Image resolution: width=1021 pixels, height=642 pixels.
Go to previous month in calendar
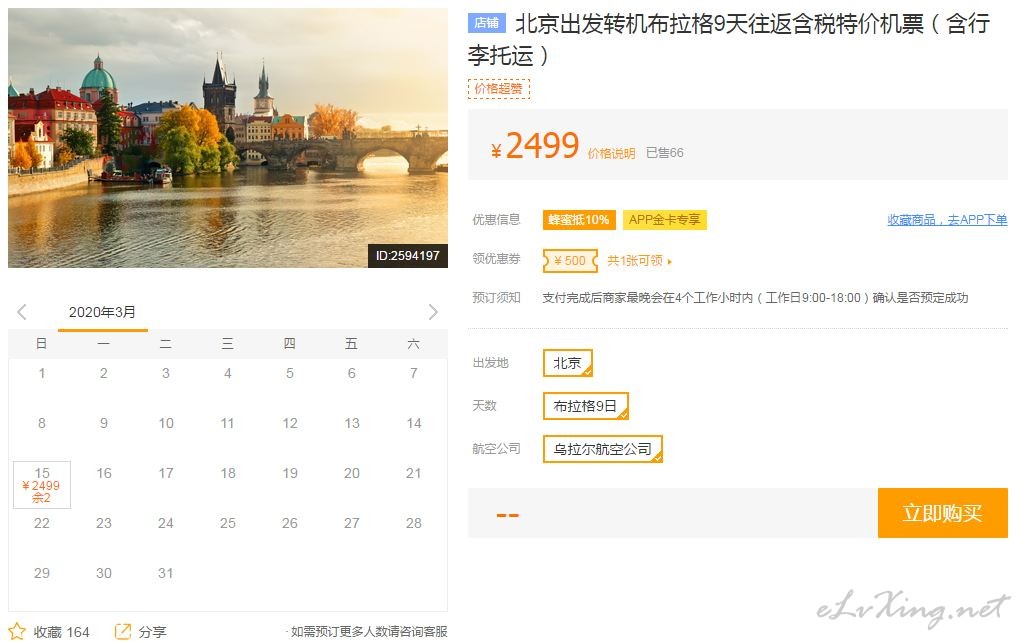(22, 312)
